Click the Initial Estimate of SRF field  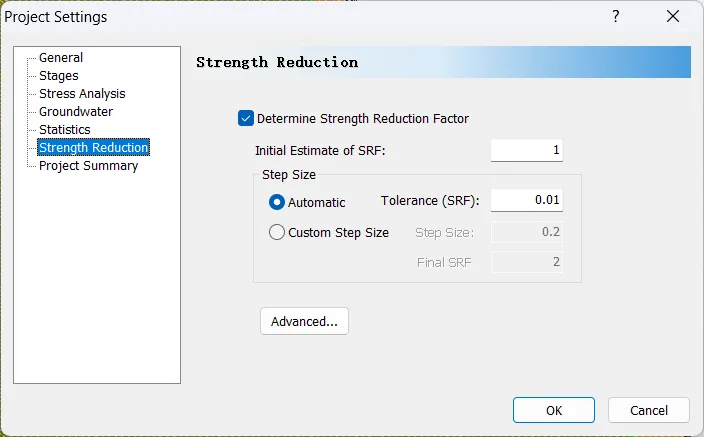pyautogui.click(x=526, y=151)
